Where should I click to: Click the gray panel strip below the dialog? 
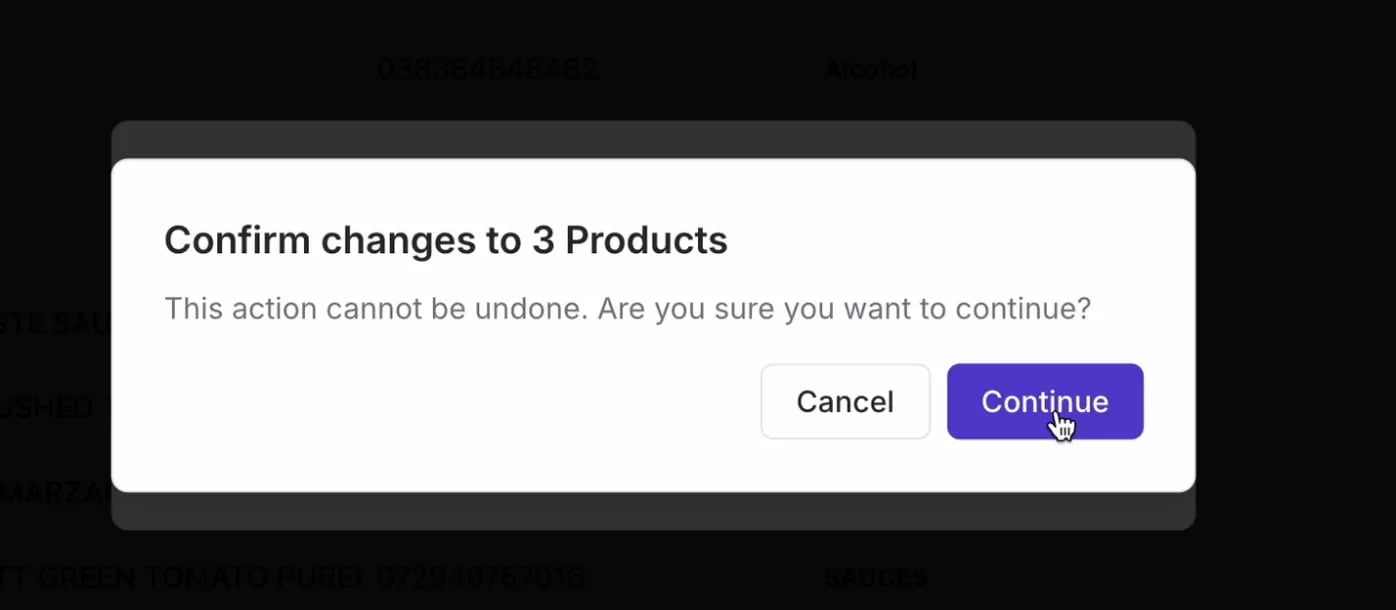point(653,511)
